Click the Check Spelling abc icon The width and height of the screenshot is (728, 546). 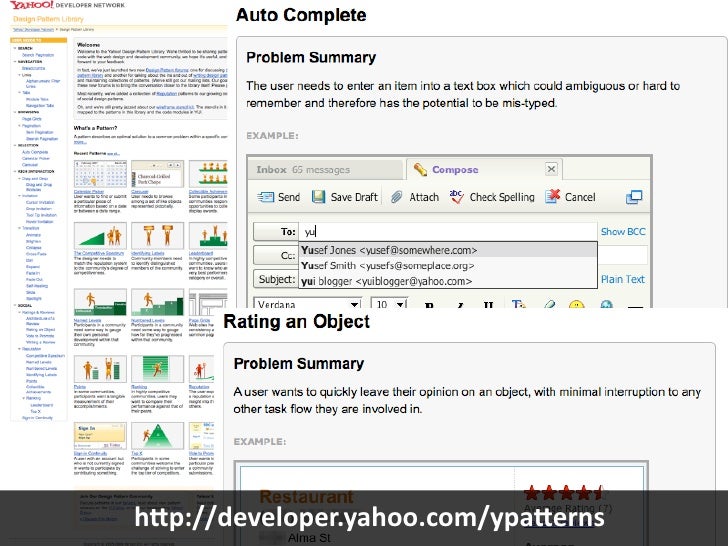click(456, 196)
